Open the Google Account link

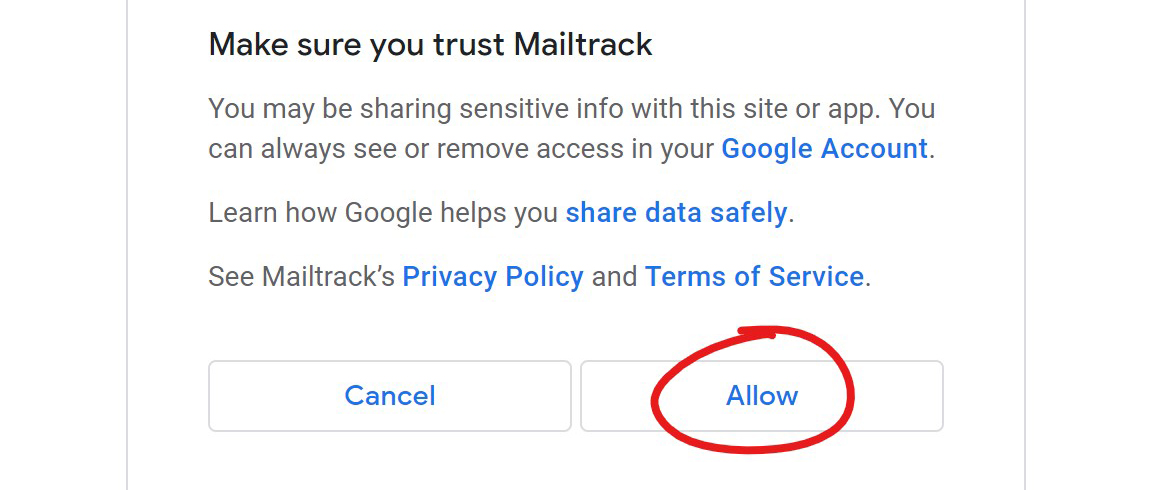click(x=824, y=149)
